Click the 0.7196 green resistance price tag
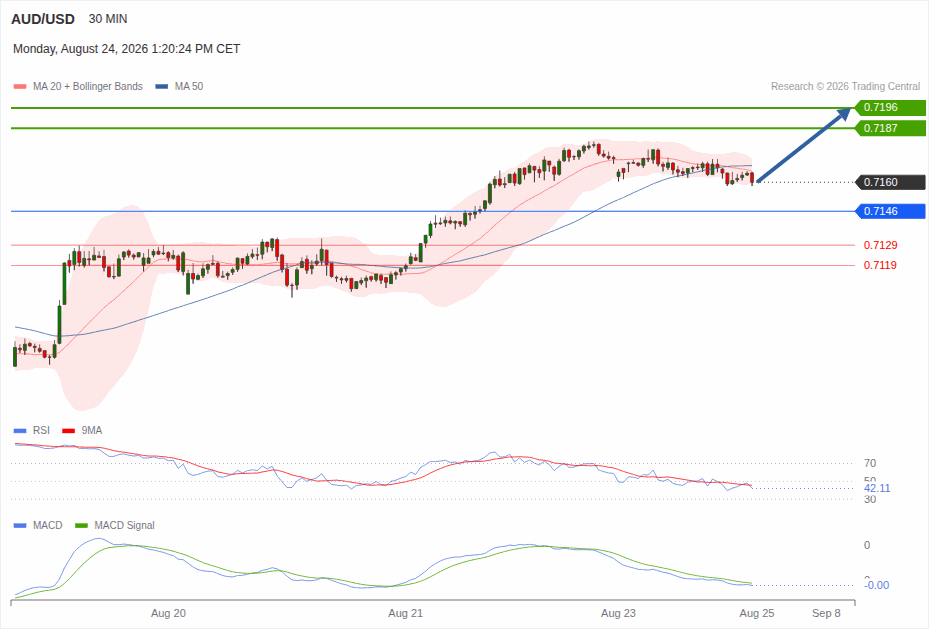 890,107
